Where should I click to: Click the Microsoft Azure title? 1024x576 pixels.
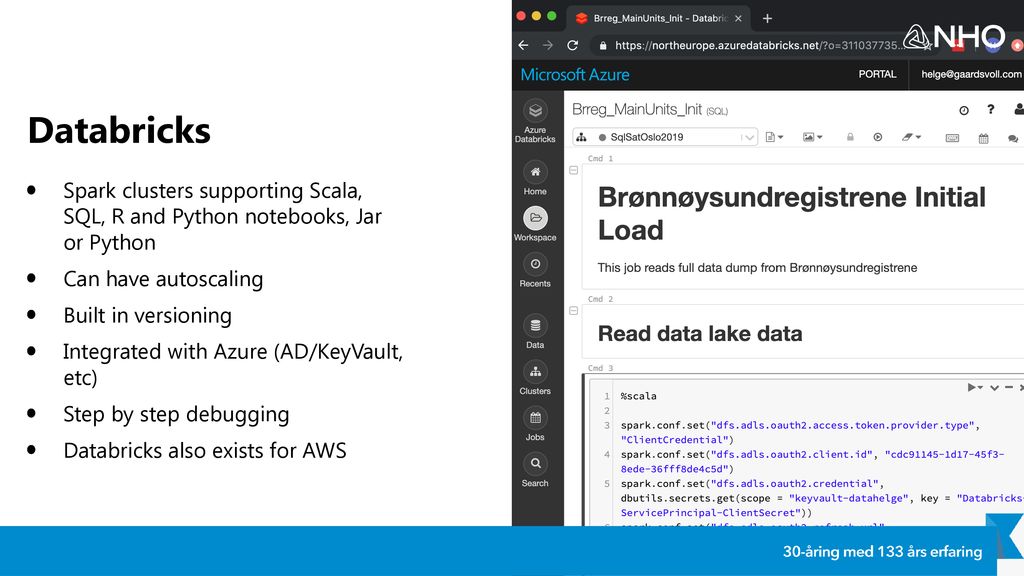(x=575, y=74)
